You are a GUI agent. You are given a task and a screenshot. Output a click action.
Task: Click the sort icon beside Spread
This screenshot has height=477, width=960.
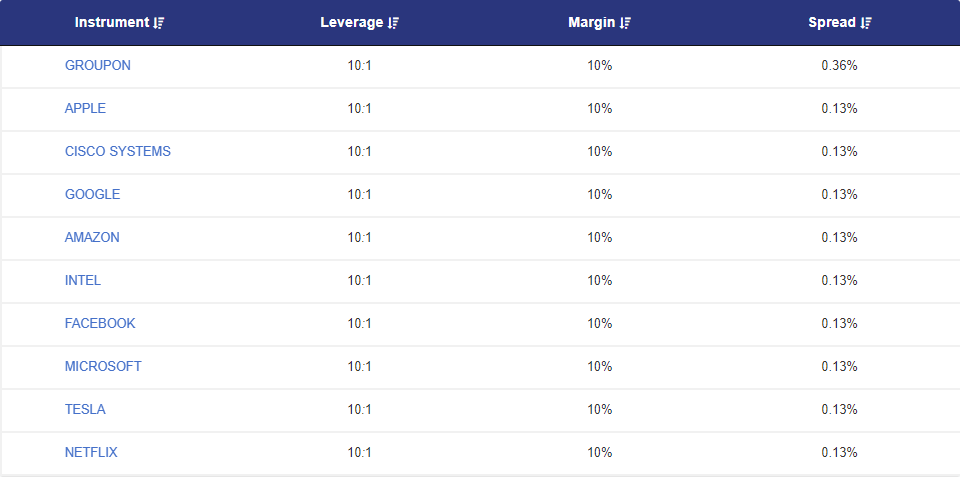tap(866, 23)
